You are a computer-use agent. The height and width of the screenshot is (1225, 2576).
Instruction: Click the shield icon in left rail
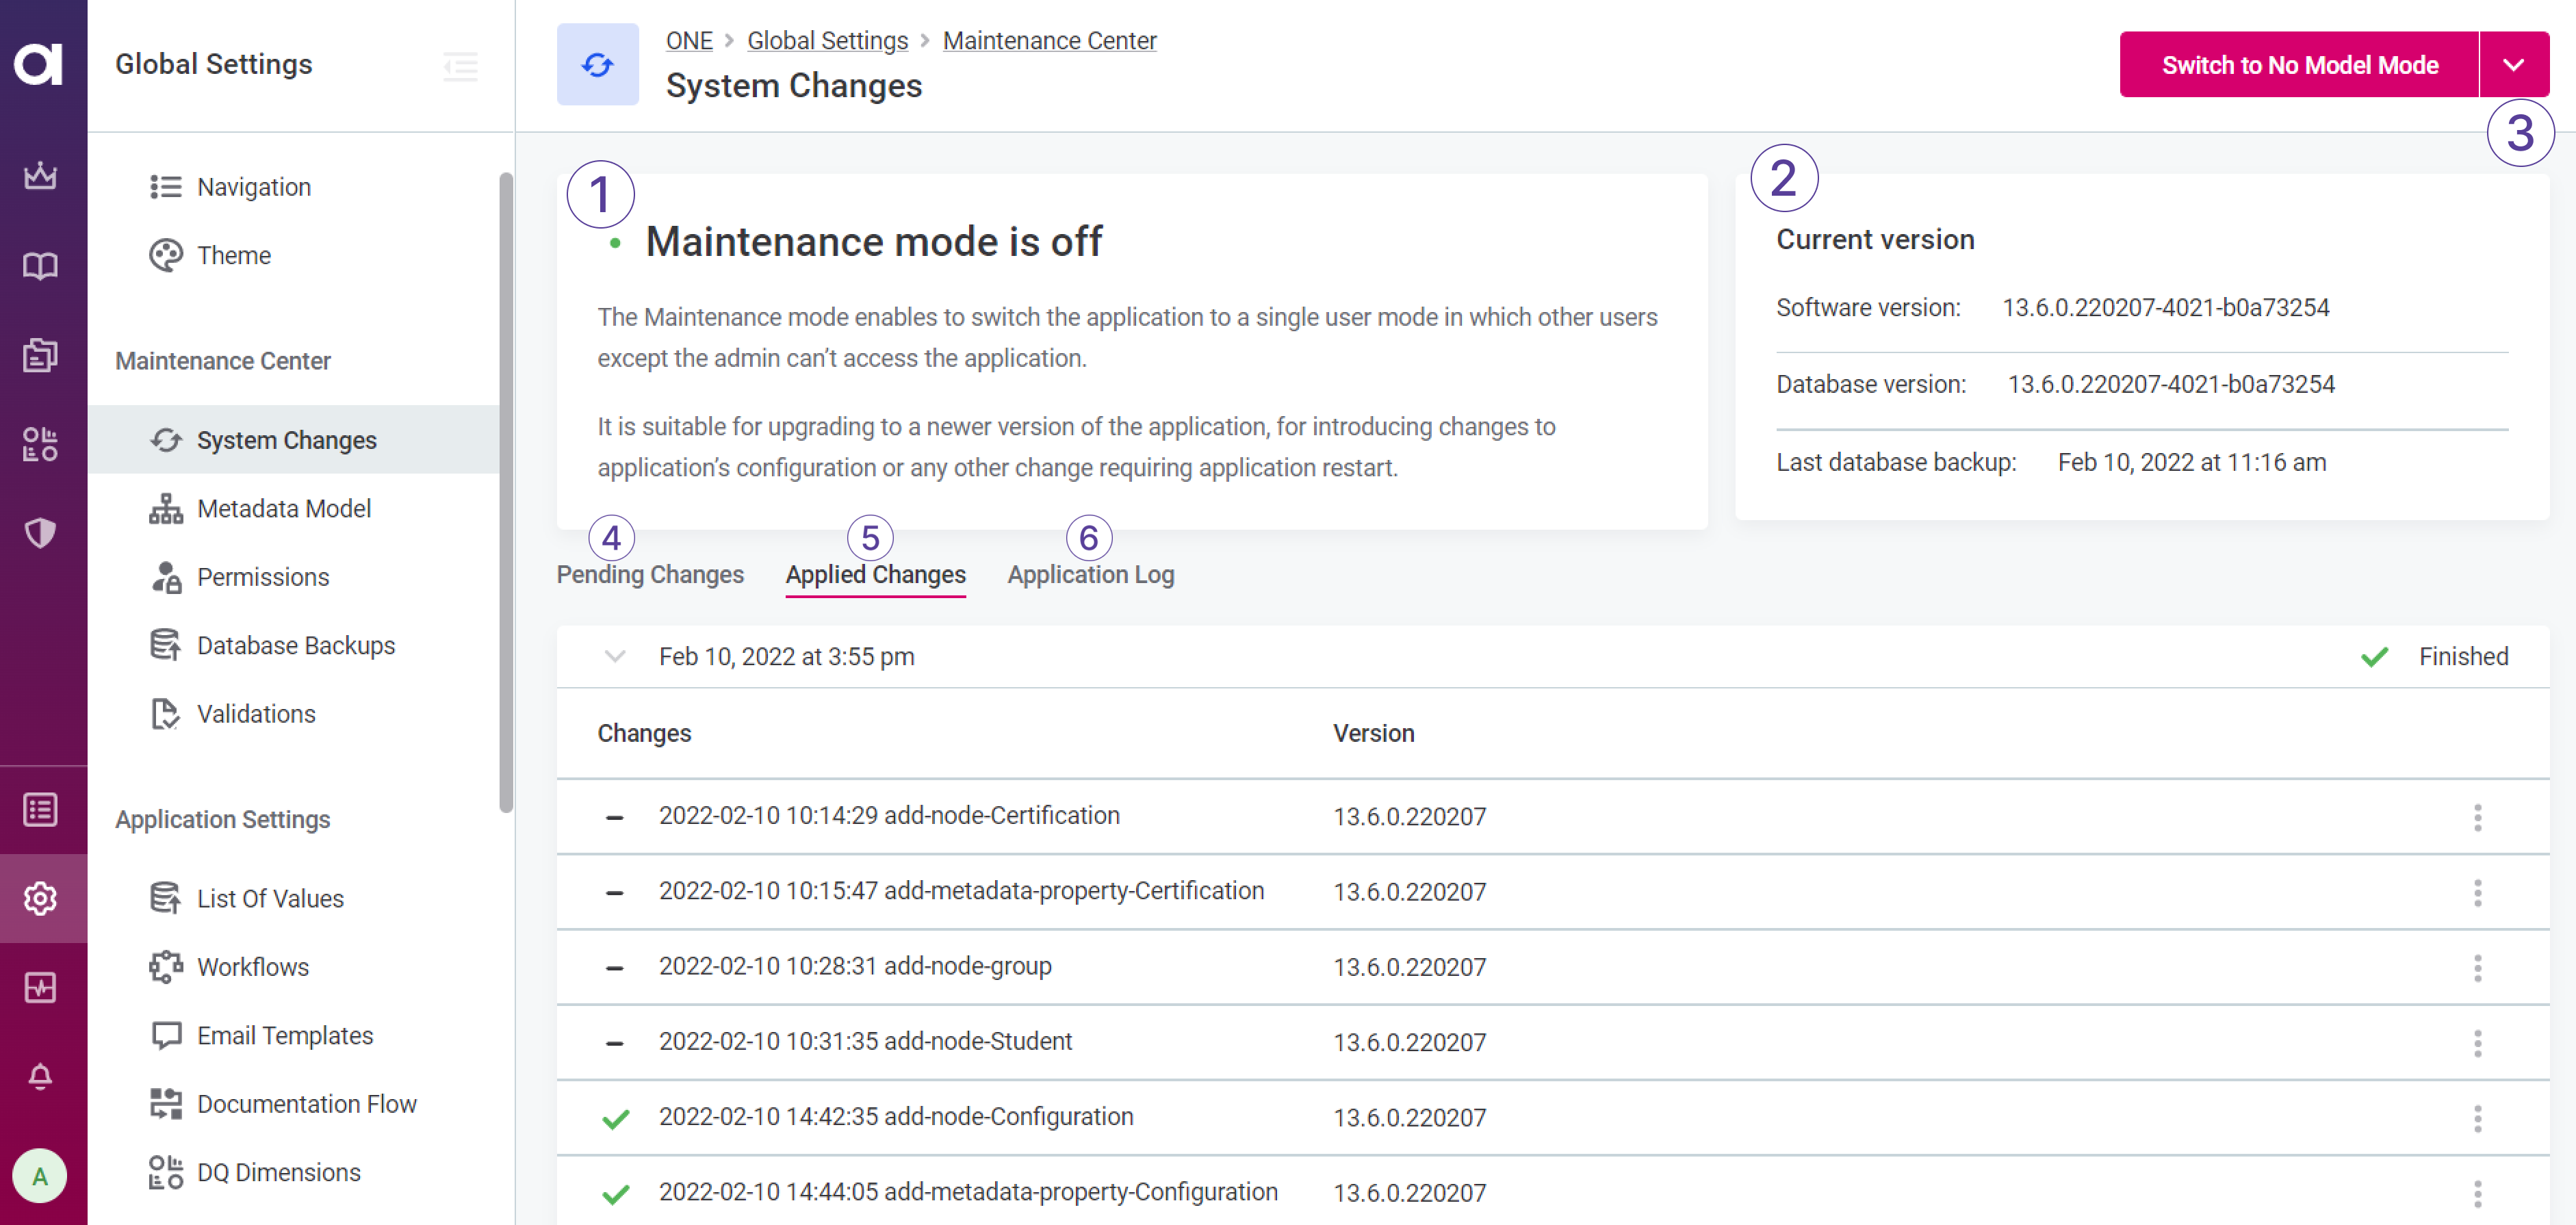click(40, 533)
